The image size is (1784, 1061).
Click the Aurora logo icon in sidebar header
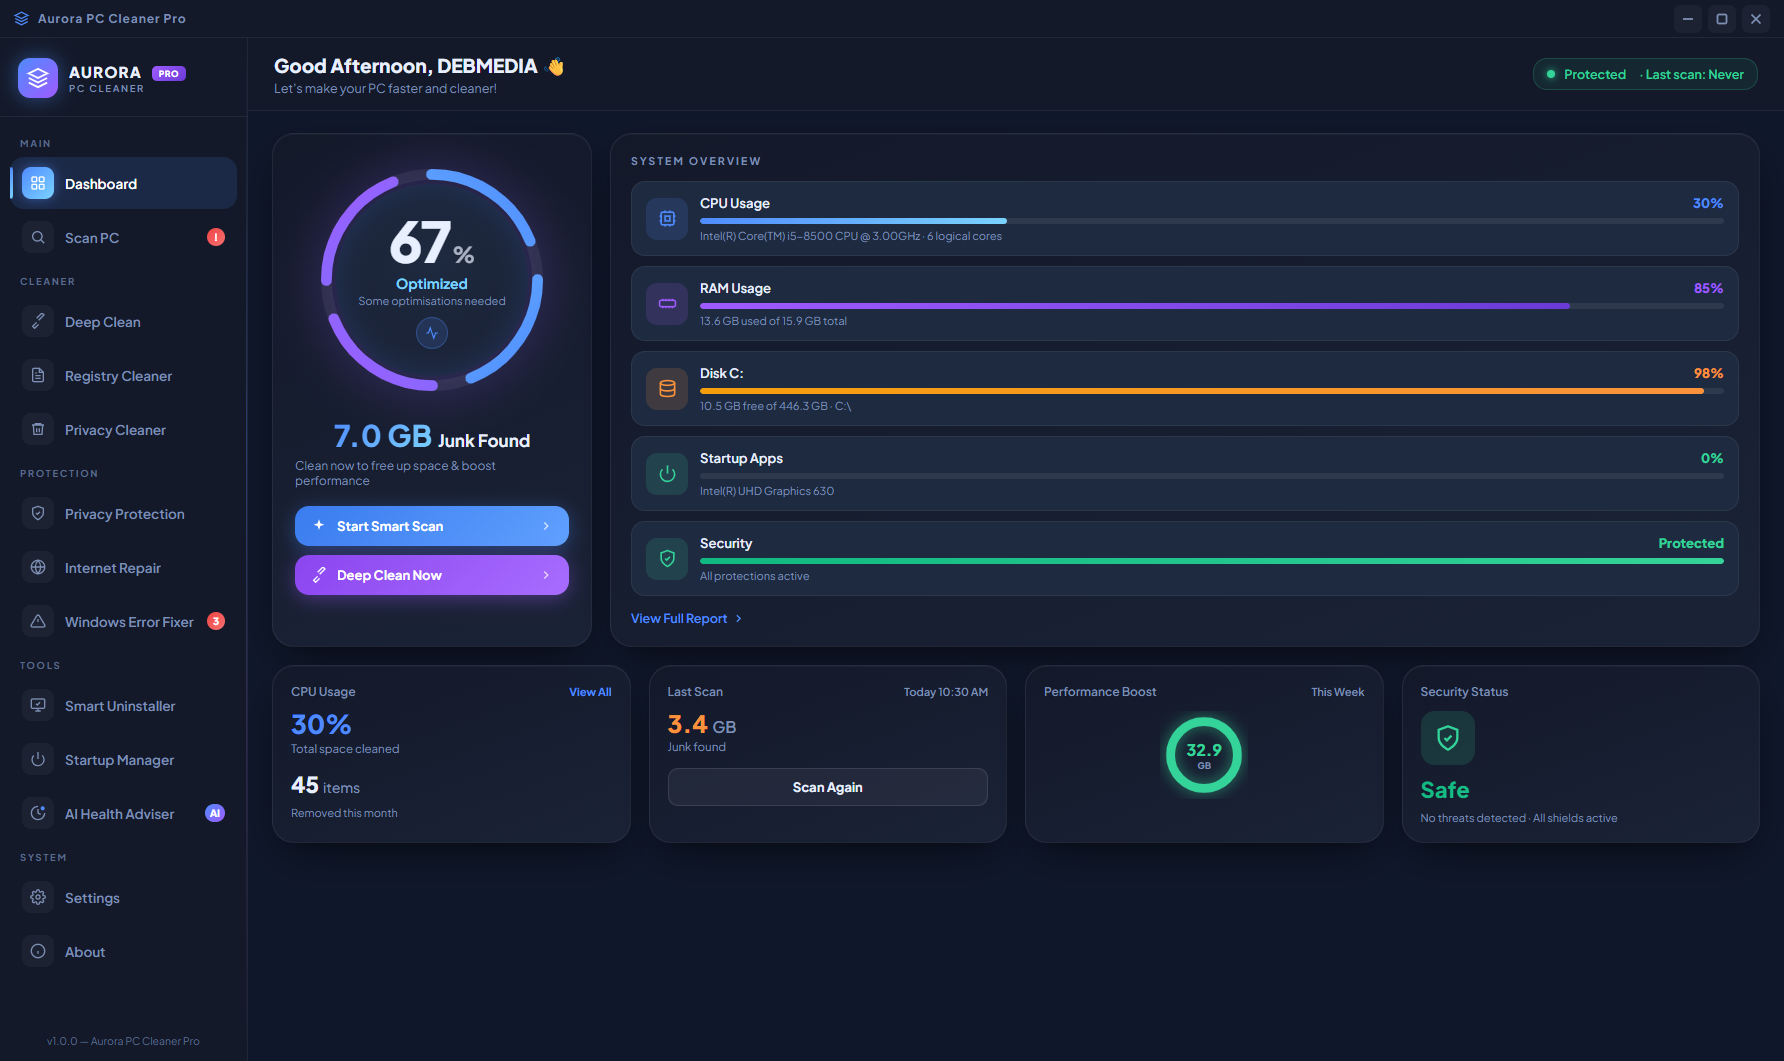[38, 78]
